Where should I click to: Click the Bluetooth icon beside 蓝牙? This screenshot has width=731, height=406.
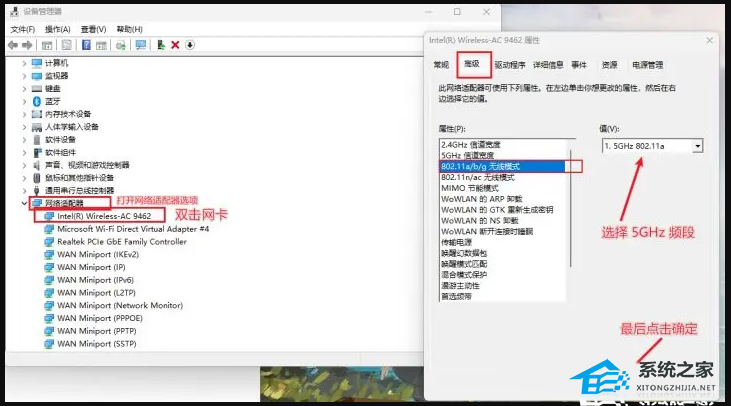coord(37,101)
